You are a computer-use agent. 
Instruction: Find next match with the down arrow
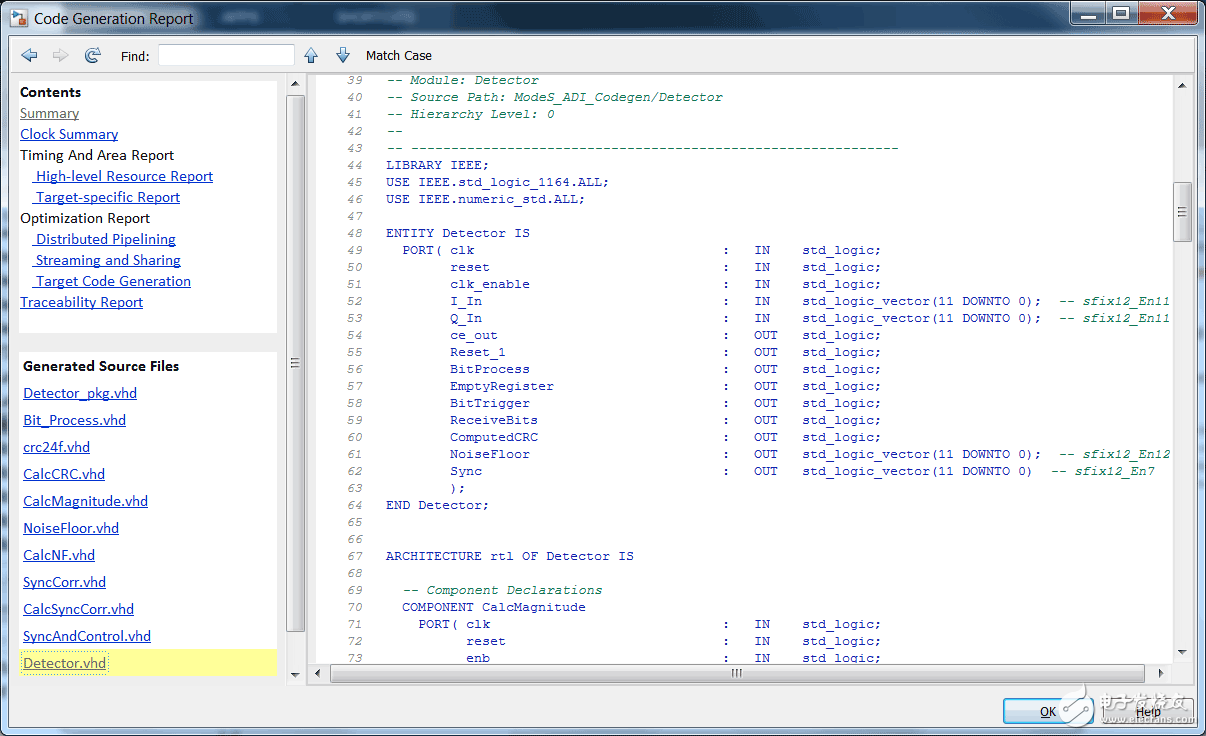click(x=342, y=55)
